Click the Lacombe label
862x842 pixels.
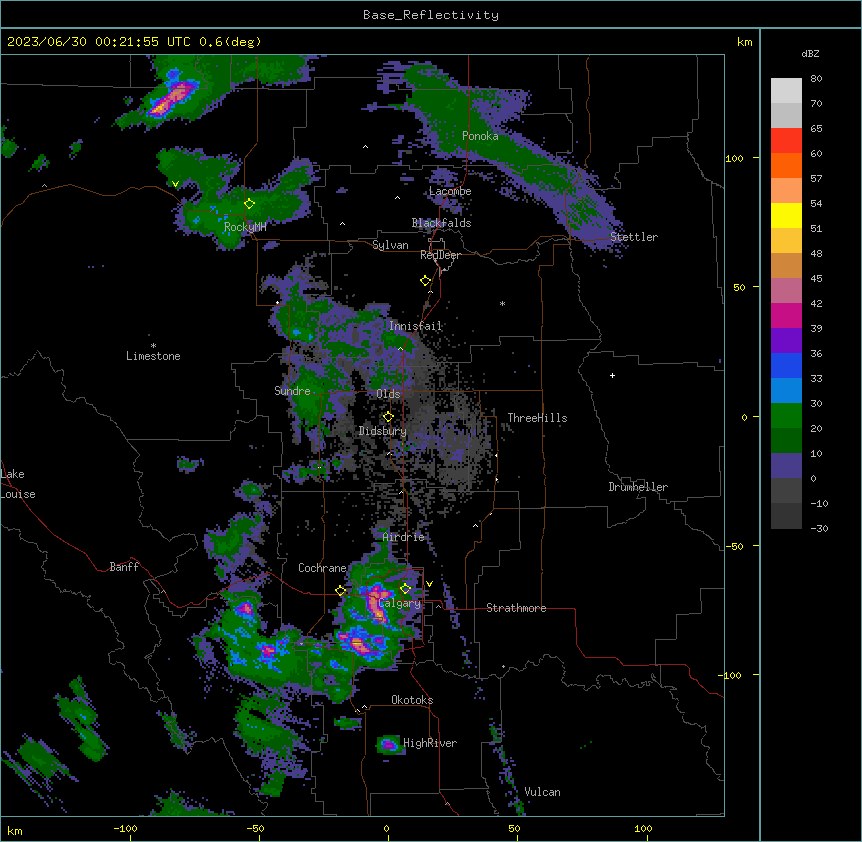click(450, 191)
